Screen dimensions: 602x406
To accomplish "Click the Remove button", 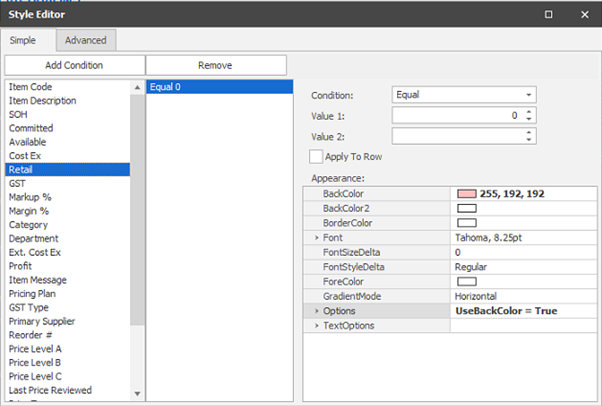I will click(216, 65).
